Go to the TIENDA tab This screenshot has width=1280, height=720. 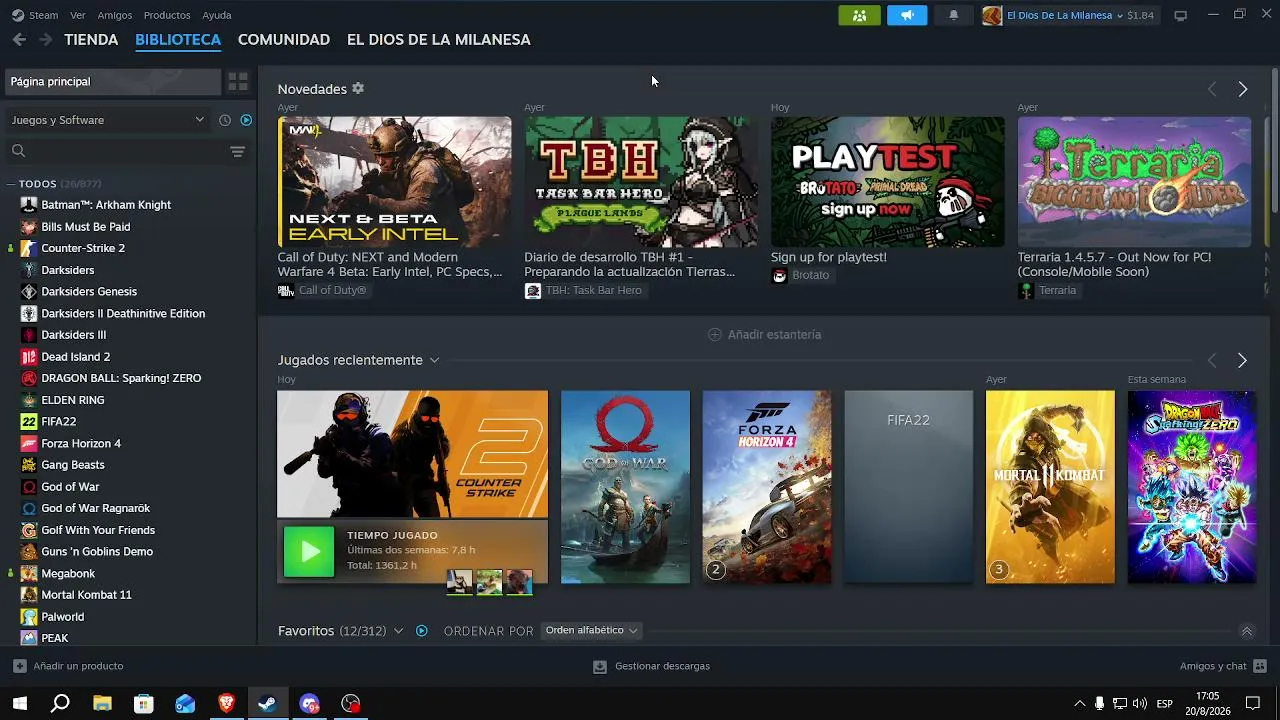[91, 40]
